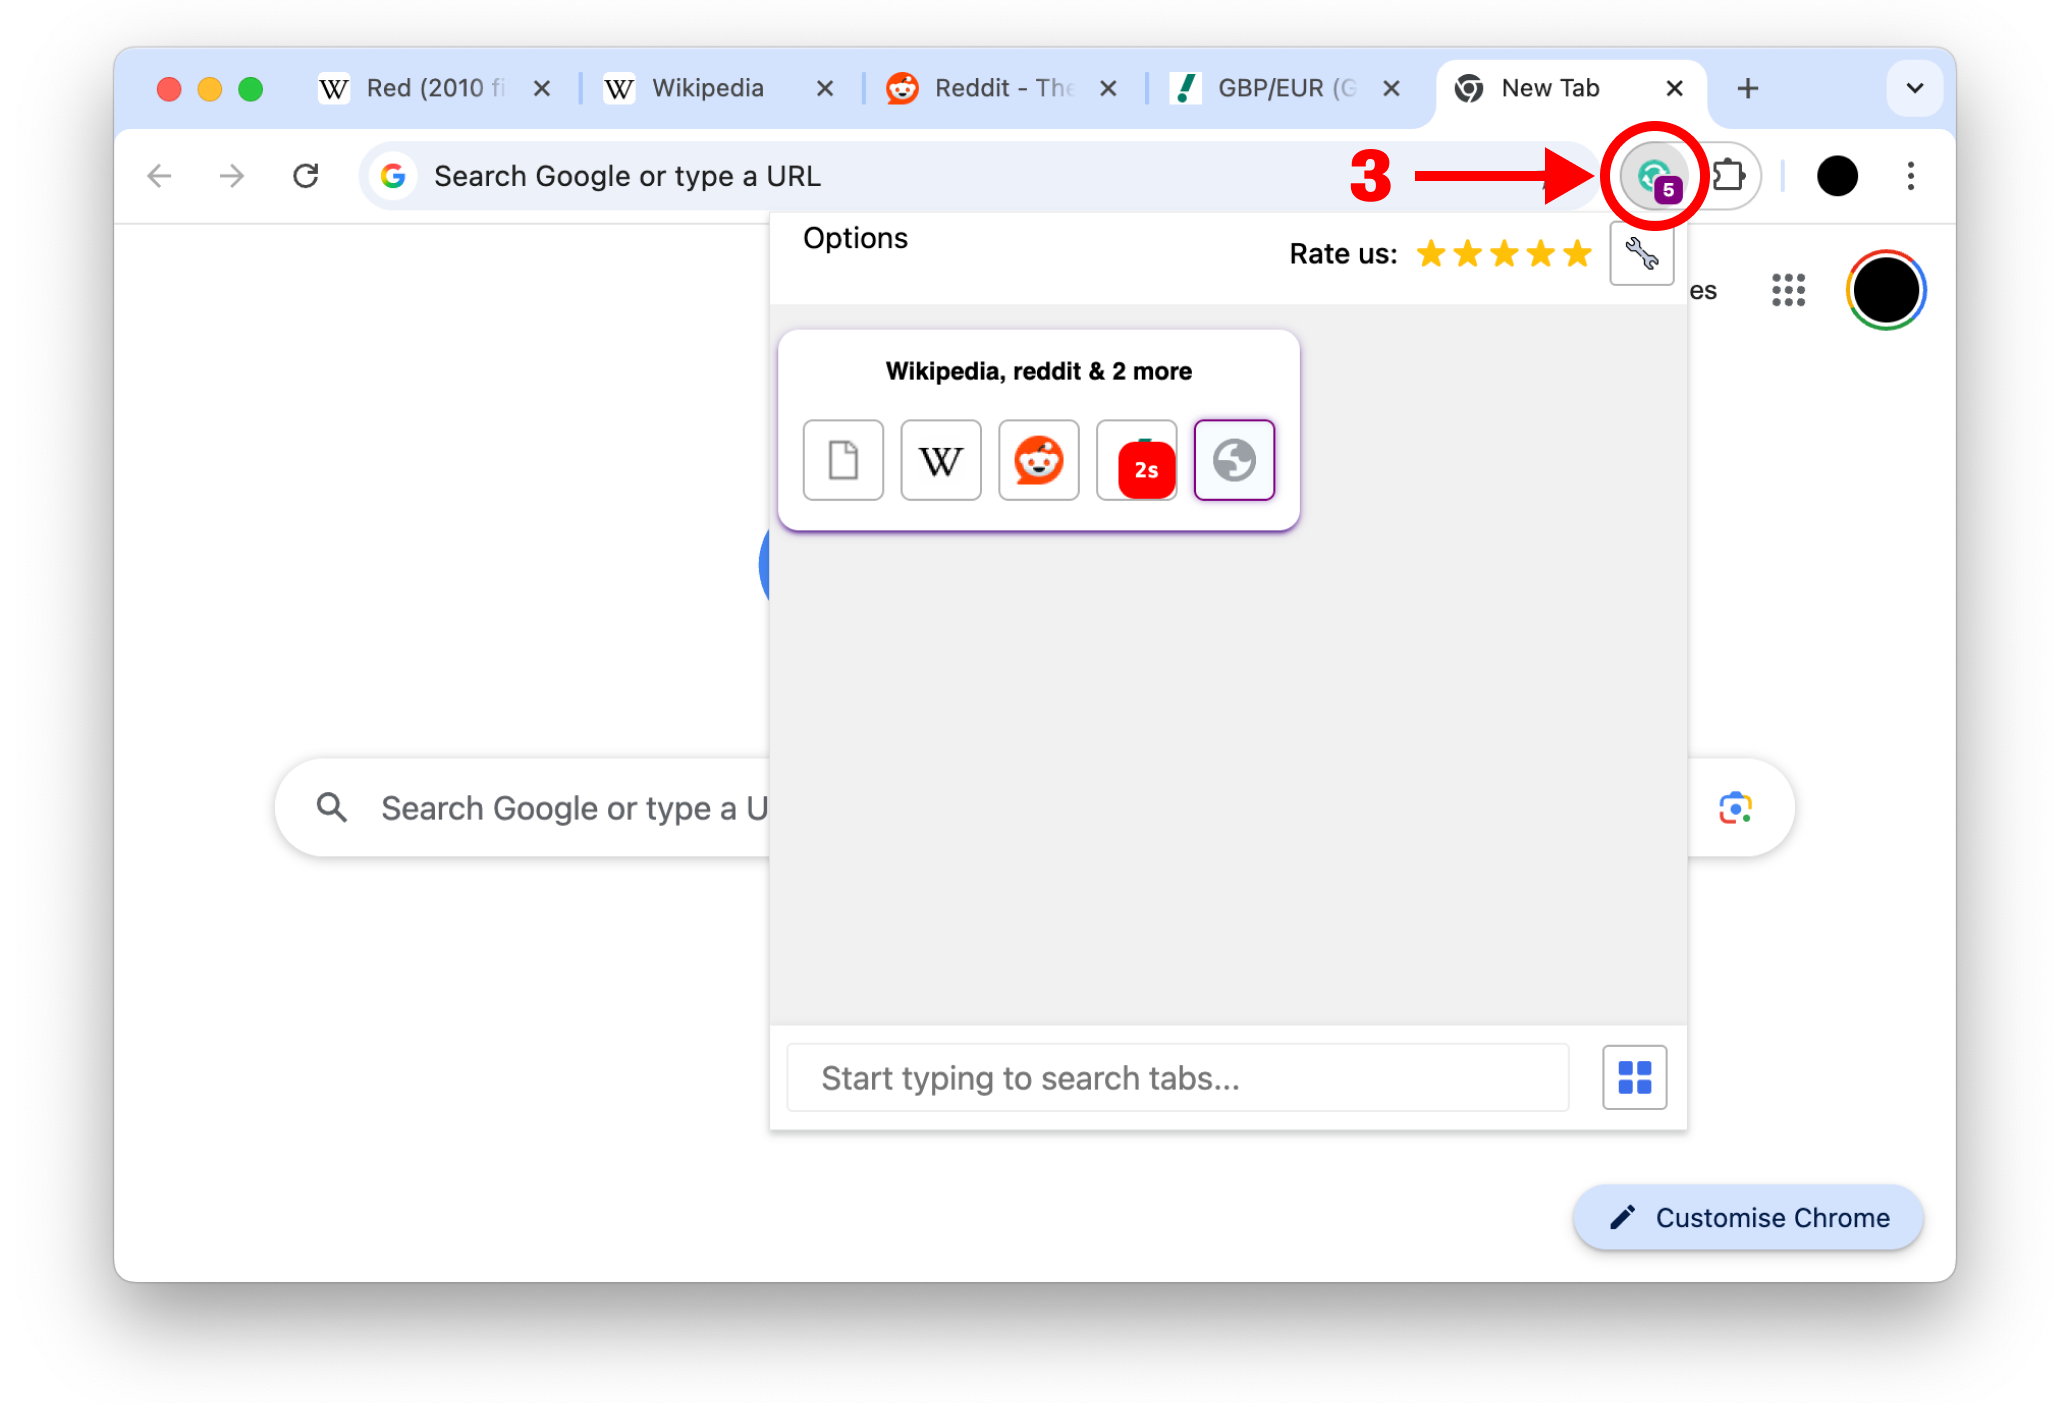The height and width of the screenshot is (1403, 2070).
Task: Expand the tab search chevron dropdown
Action: (1914, 88)
